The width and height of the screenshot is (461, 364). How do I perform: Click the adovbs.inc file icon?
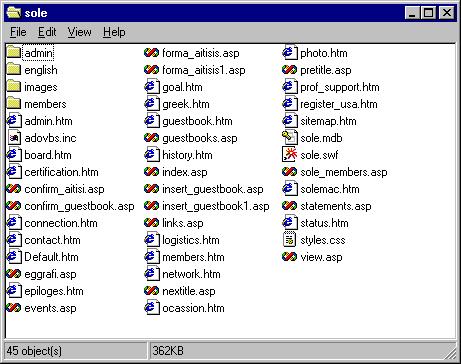click(x=14, y=138)
